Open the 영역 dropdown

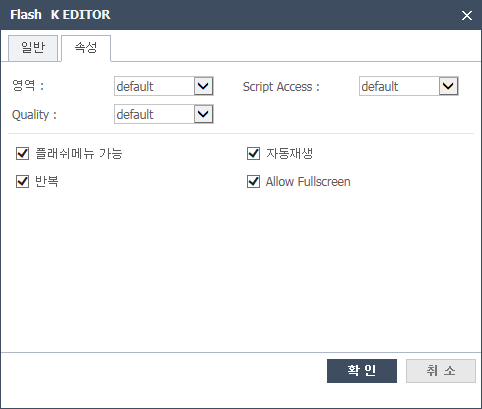164,86
